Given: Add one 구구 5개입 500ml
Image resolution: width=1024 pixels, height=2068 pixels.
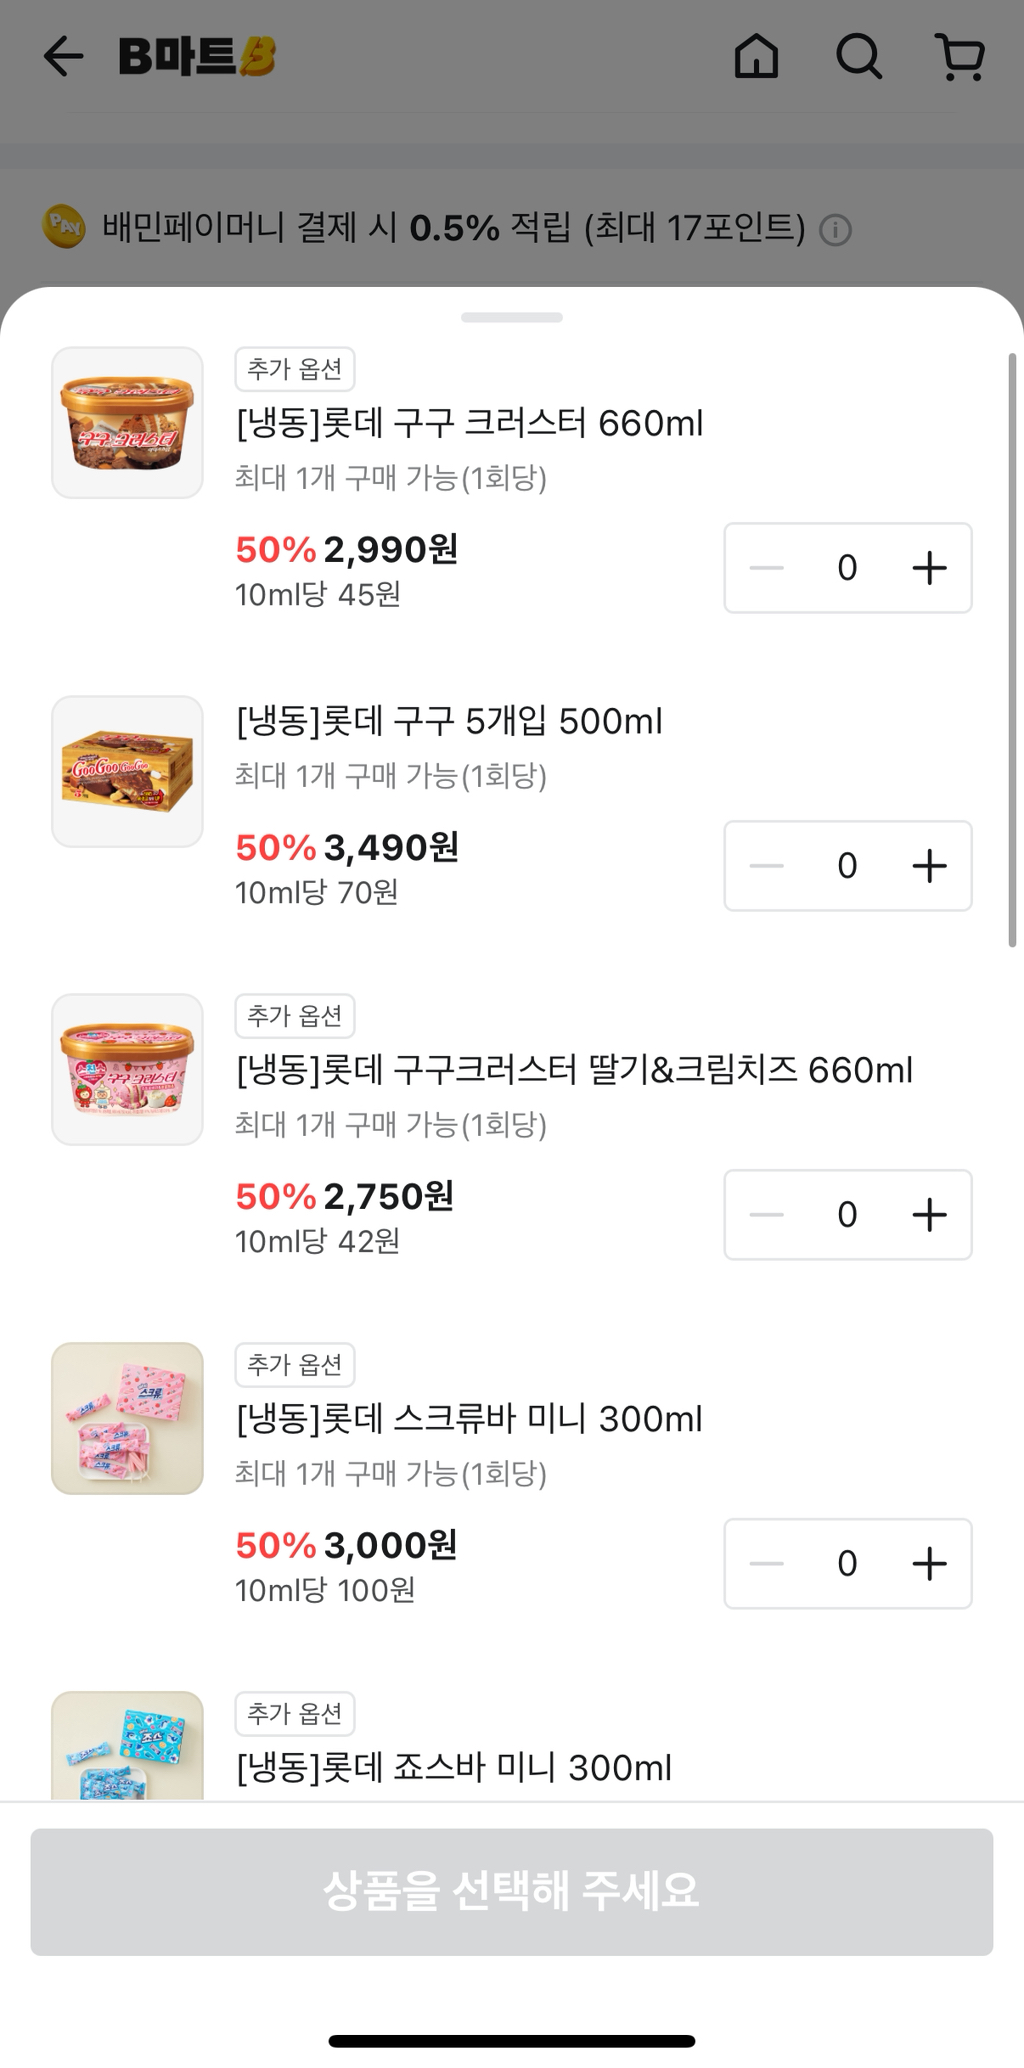Looking at the screenshot, I should [x=929, y=866].
